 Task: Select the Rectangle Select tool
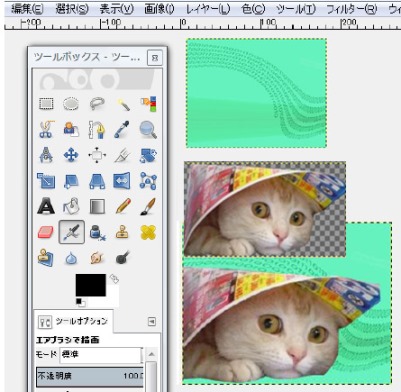46,104
